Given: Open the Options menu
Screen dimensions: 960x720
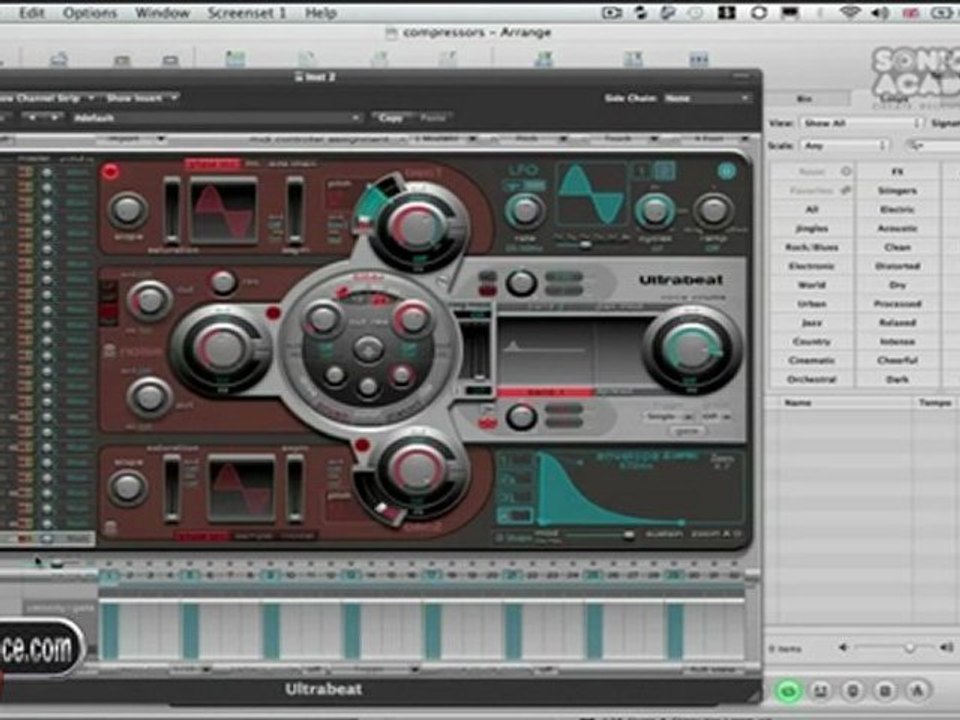Looking at the screenshot, I should point(89,13).
